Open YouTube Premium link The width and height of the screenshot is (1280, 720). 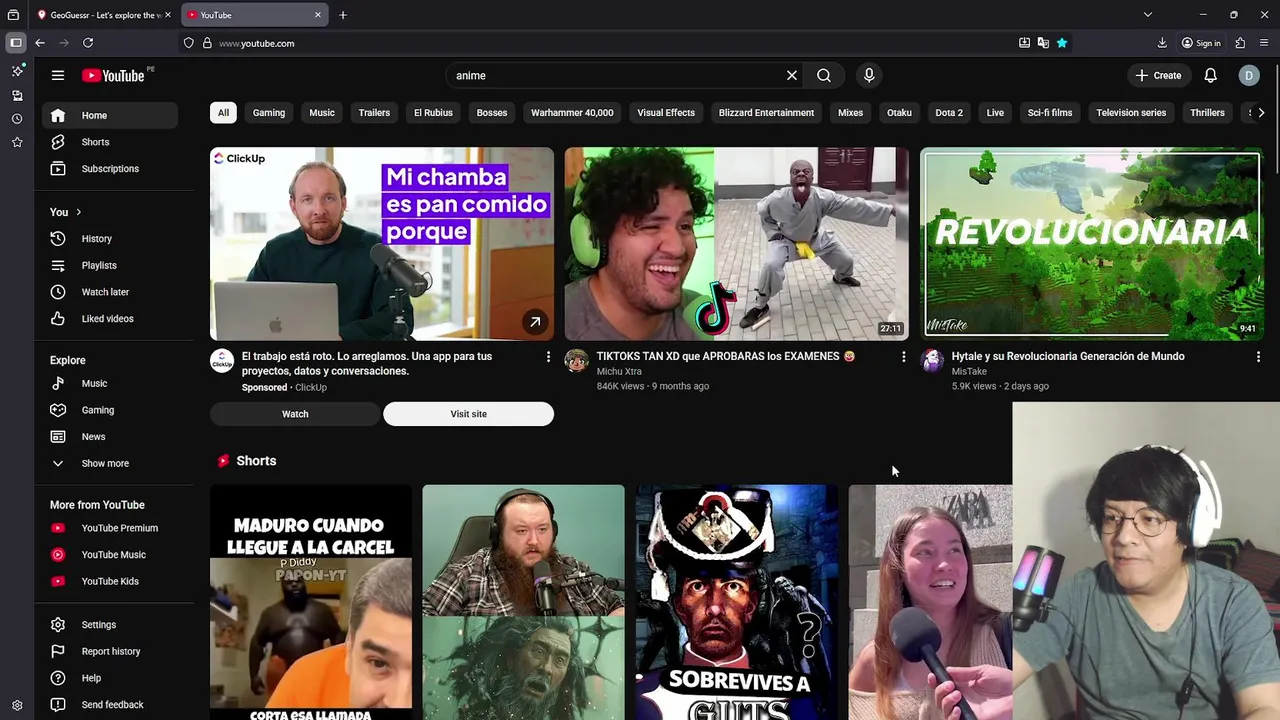pyautogui.click(x=110, y=528)
